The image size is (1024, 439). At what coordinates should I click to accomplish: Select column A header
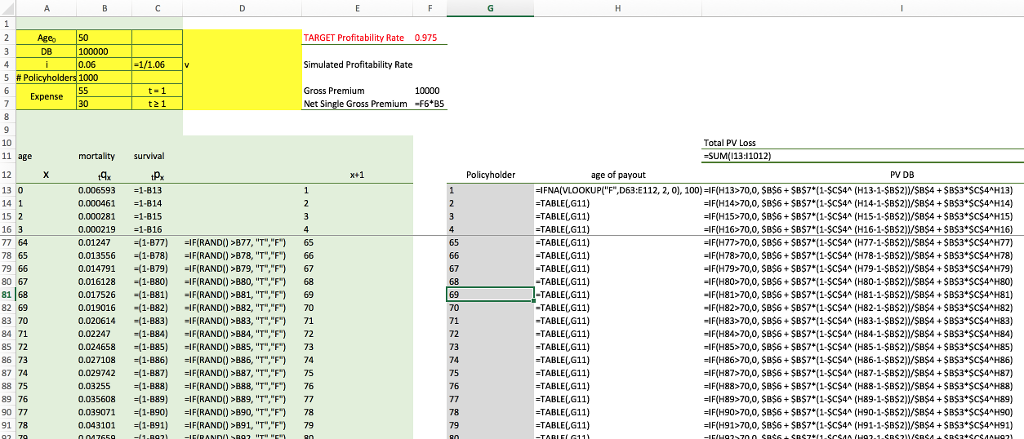[46, 8]
